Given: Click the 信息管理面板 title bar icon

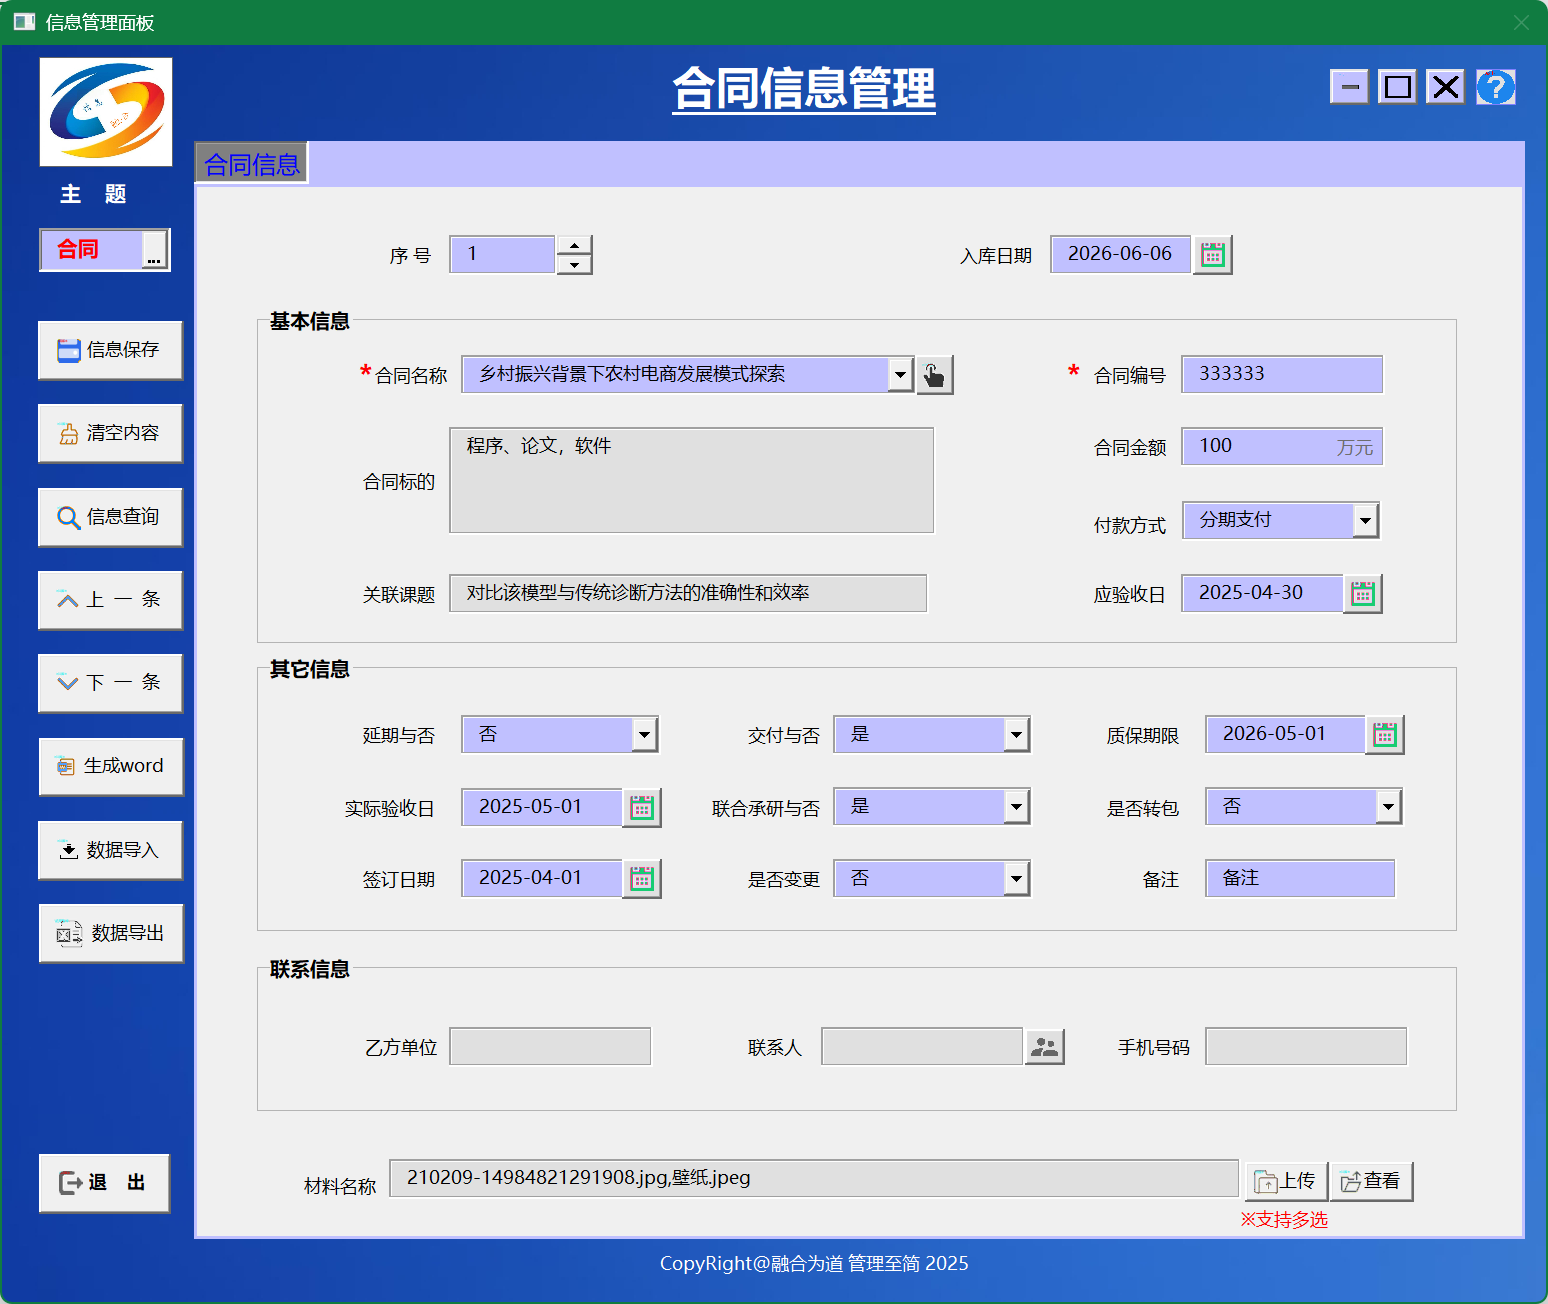Looking at the screenshot, I should [x=24, y=22].
